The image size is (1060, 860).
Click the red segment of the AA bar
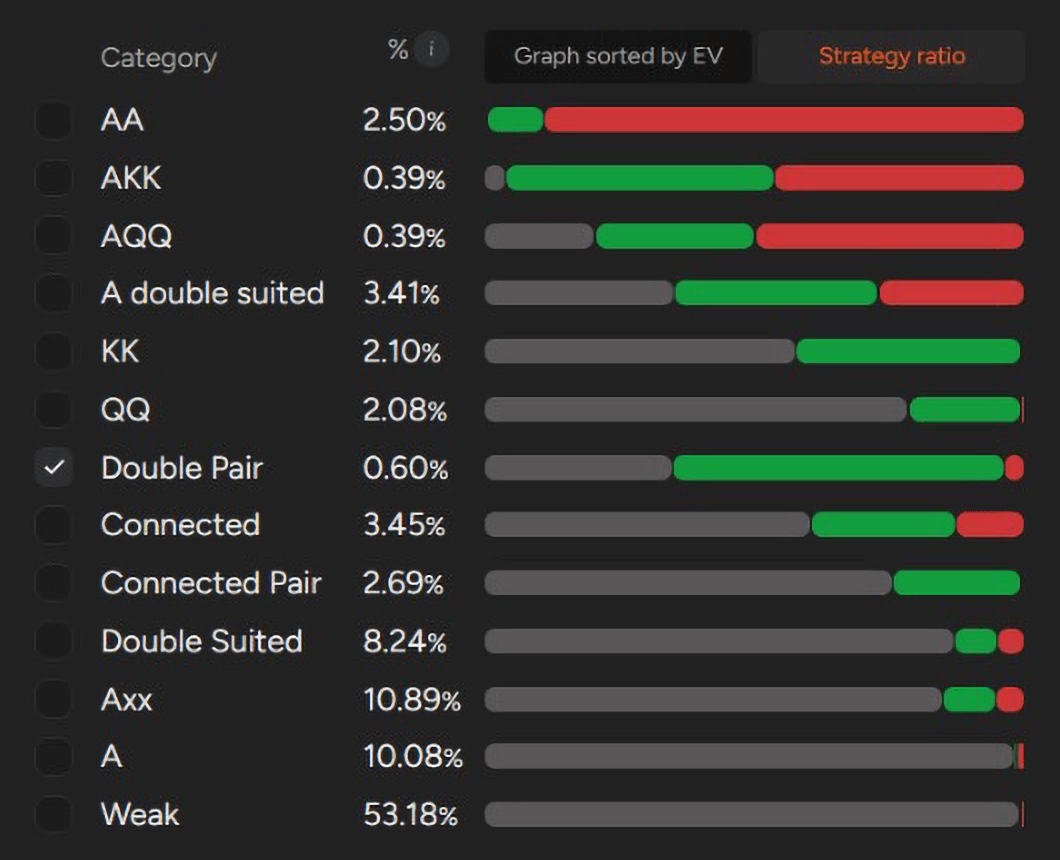783,120
